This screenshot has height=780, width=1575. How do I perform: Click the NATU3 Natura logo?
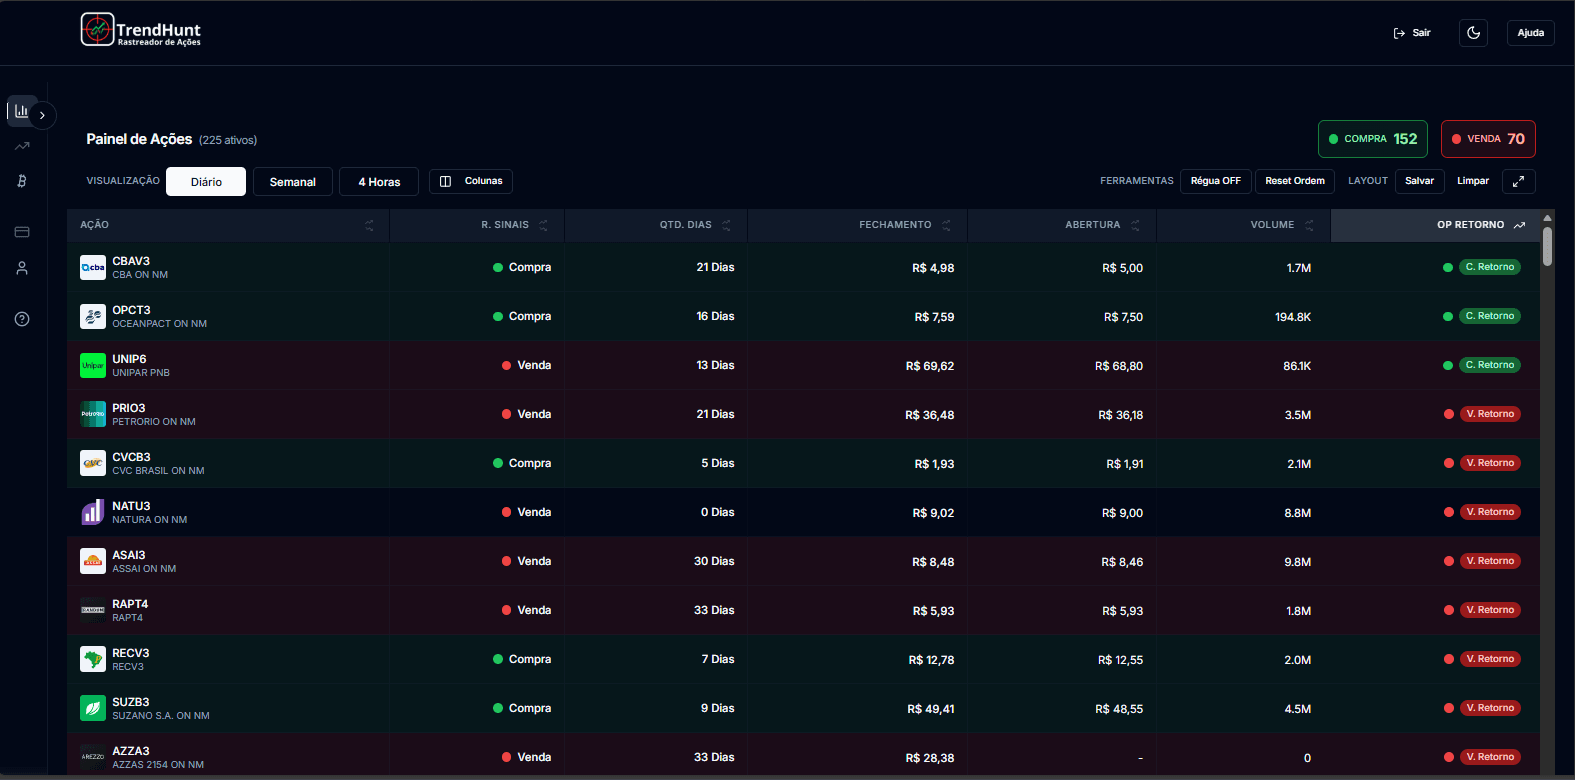tap(93, 512)
